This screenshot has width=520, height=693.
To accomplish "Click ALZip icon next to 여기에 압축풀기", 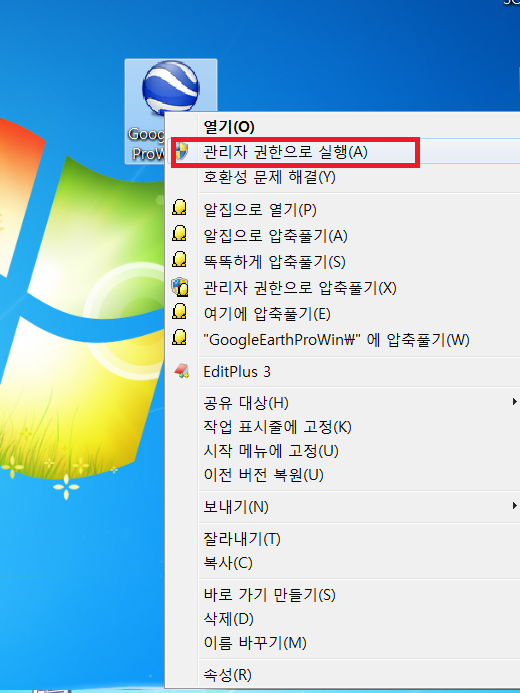I will [x=179, y=312].
